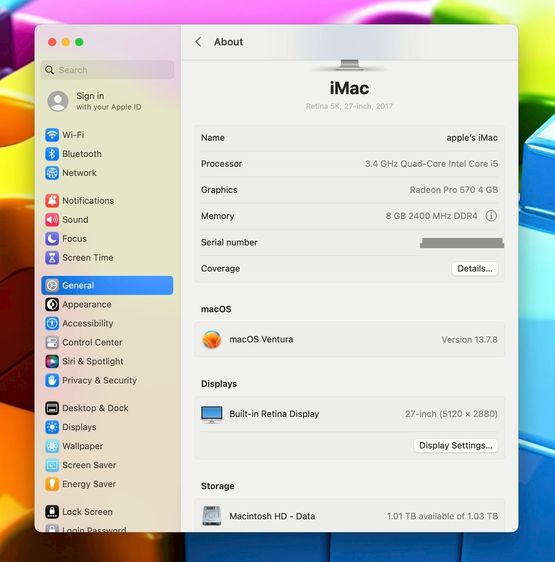
Task: Click the Appearance icon
Action: (x=52, y=305)
